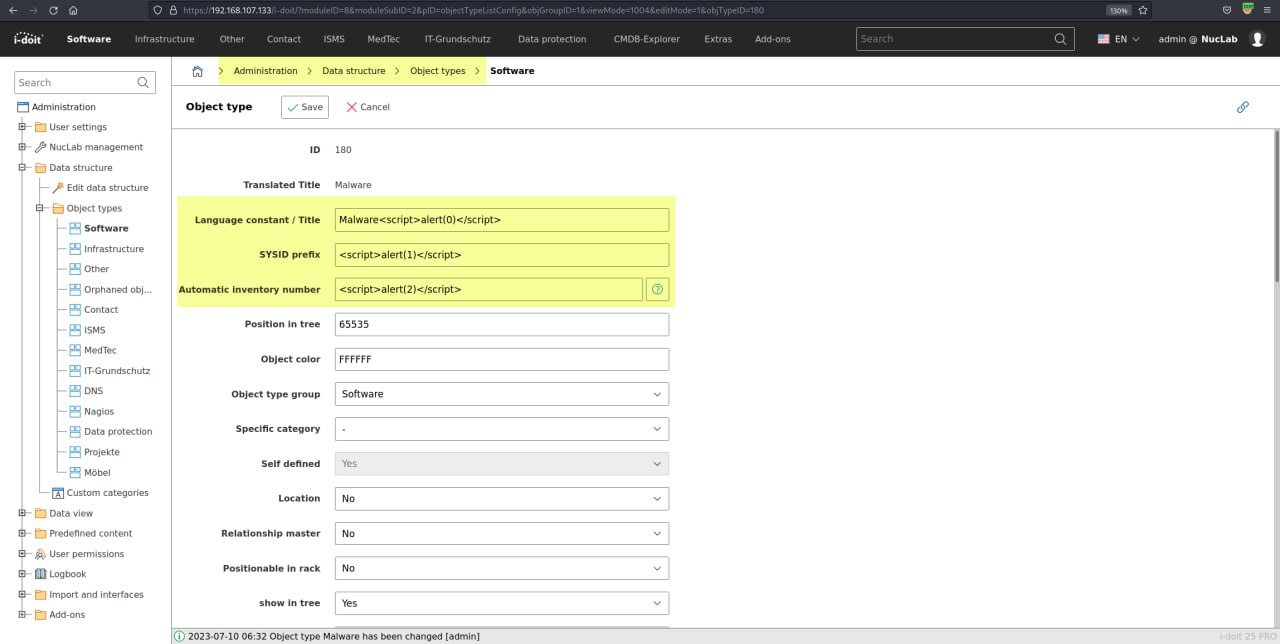Open help for automatic inventory number
The image size is (1280, 644).
[657, 289]
